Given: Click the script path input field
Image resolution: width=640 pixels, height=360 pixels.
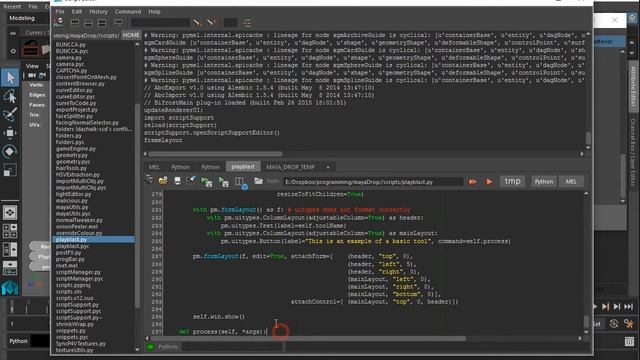Looking at the screenshot, I should pos(373,182).
